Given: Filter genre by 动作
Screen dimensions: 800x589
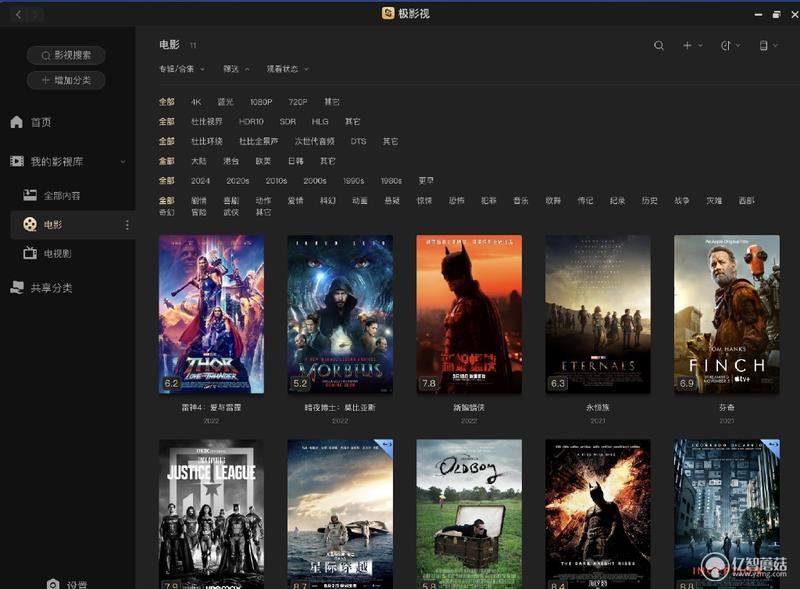Looking at the screenshot, I should click(x=263, y=201).
